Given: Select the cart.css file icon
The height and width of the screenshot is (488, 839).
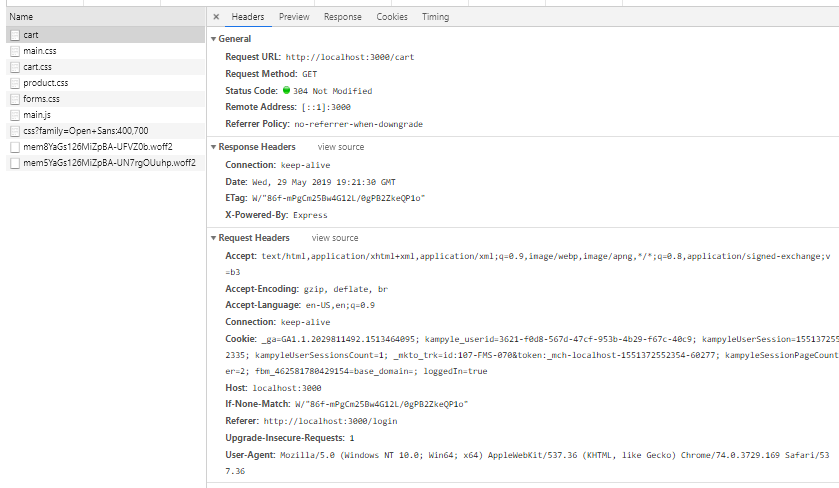Looking at the screenshot, I should coord(15,67).
